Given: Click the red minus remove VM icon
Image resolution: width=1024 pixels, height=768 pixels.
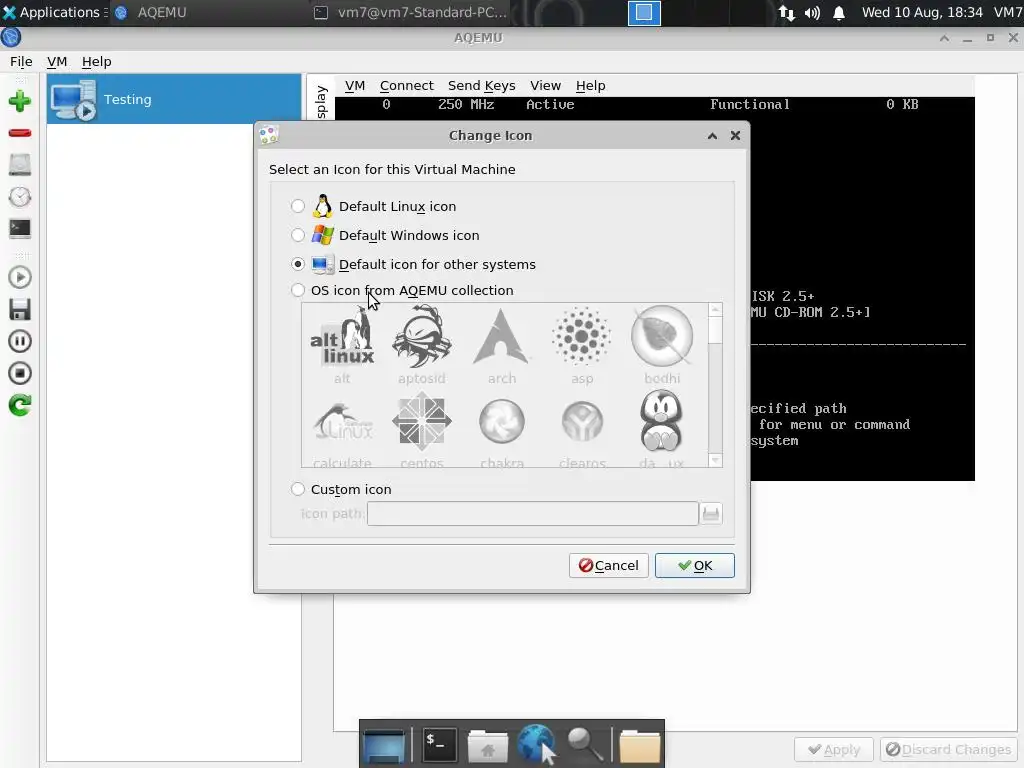Looking at the screenshot, I should pyautogui.click(x=20, y=133).
